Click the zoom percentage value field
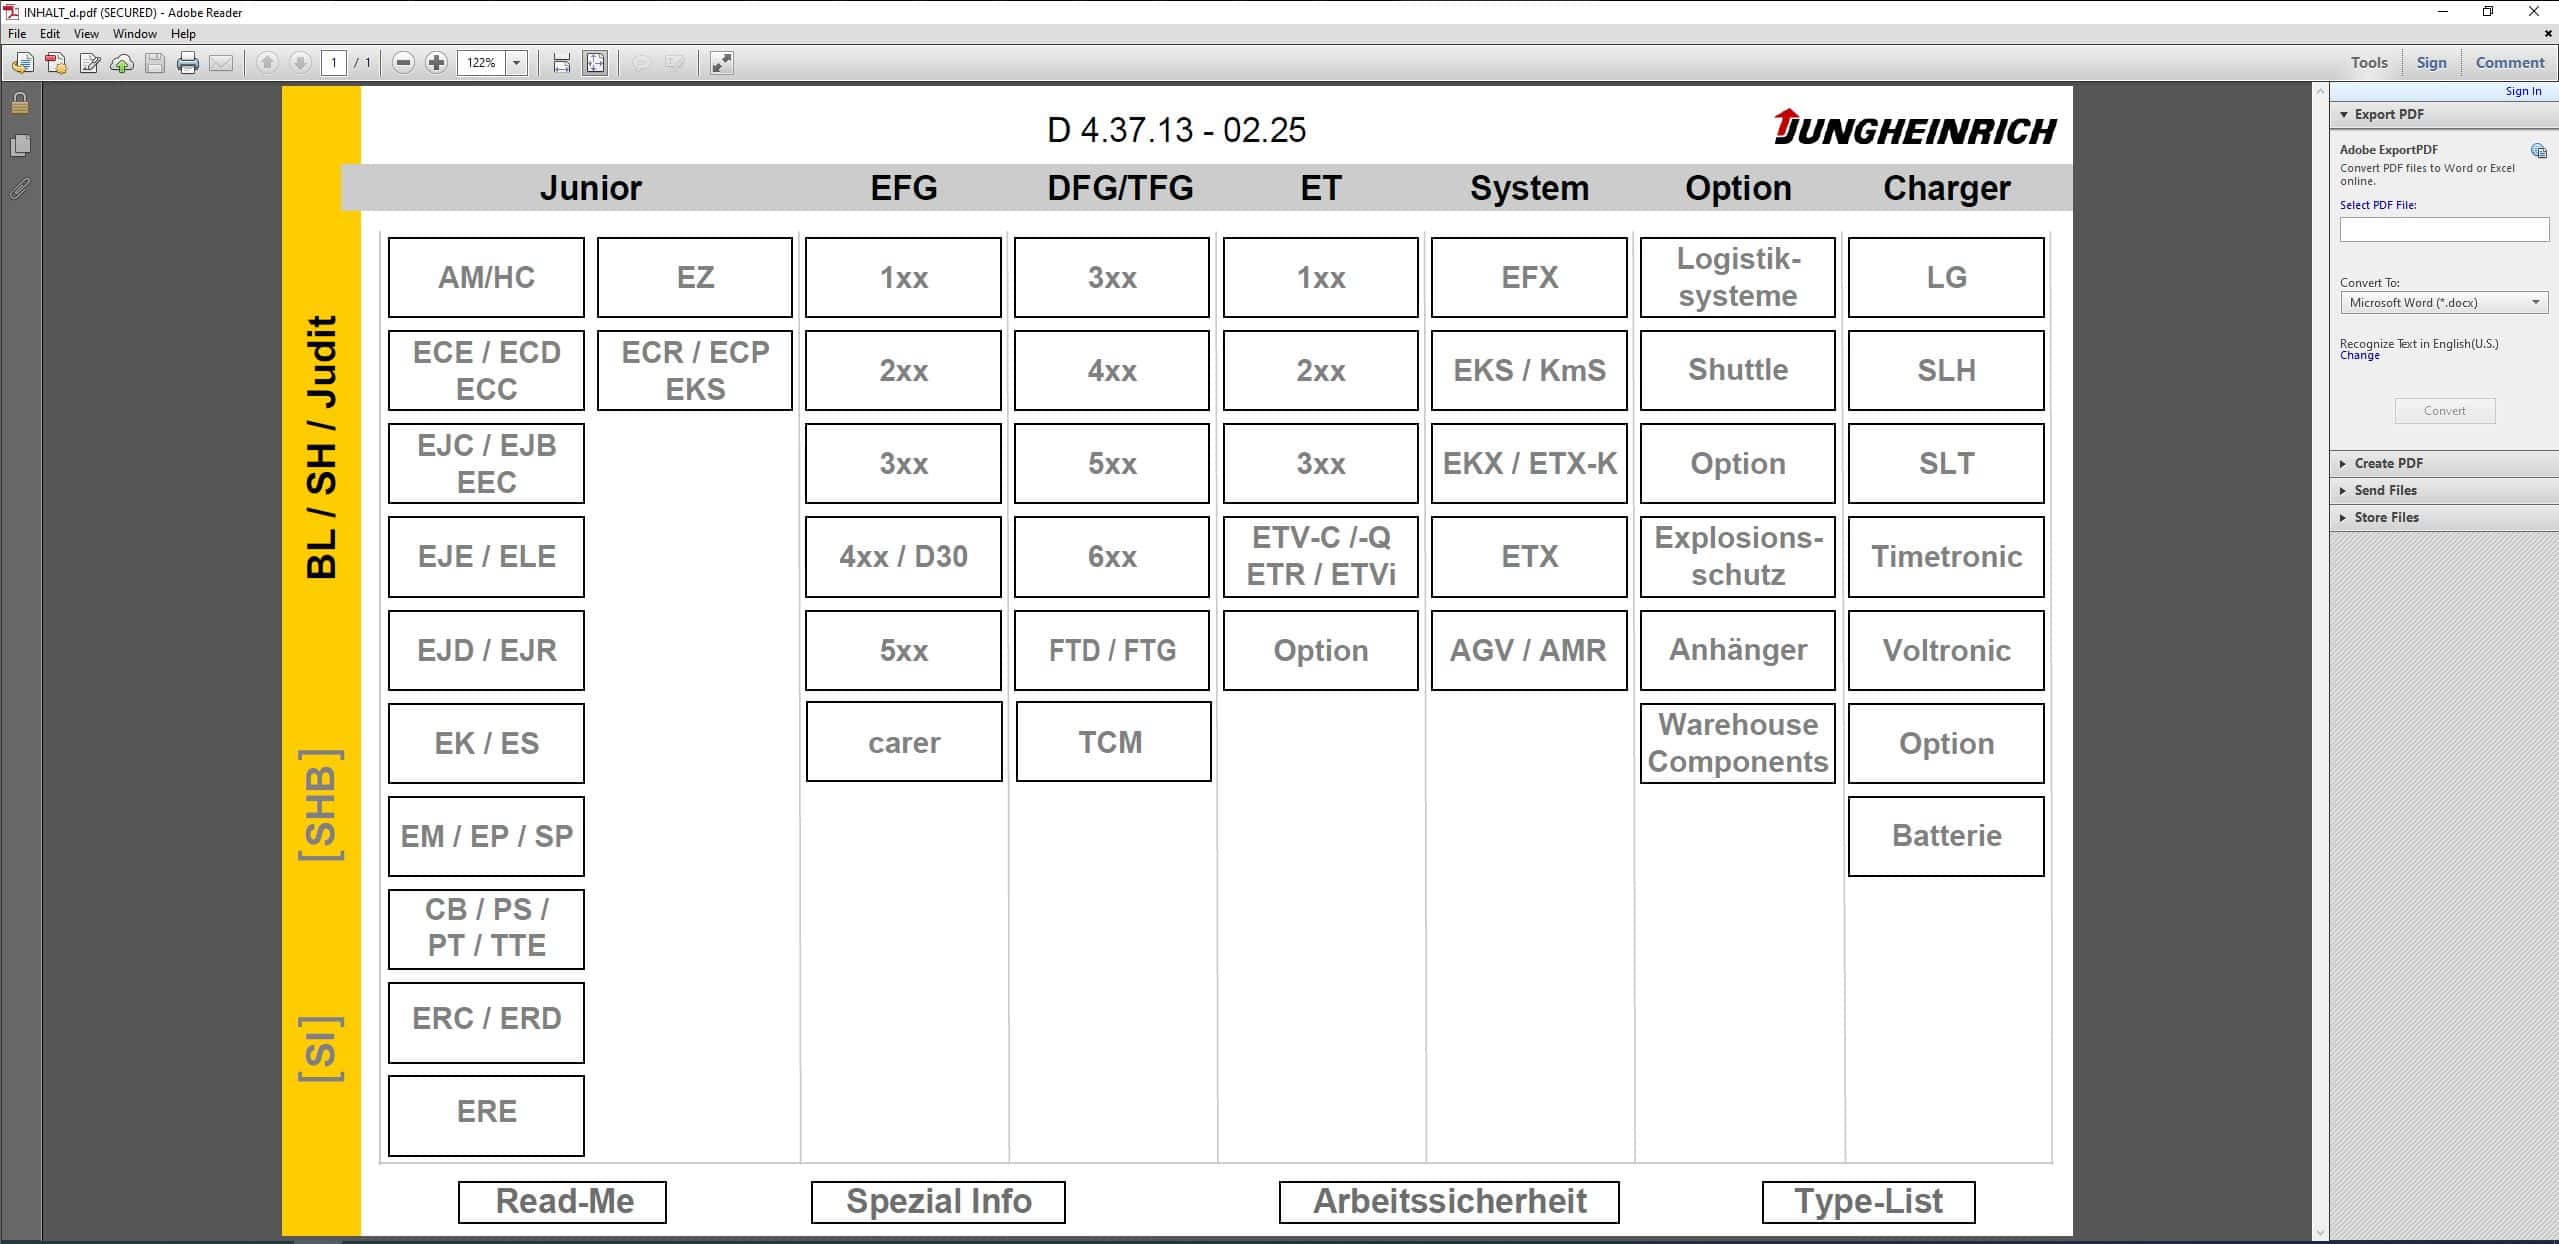This screenshot has height=1244, width=2559. click(x=482, y=63)
